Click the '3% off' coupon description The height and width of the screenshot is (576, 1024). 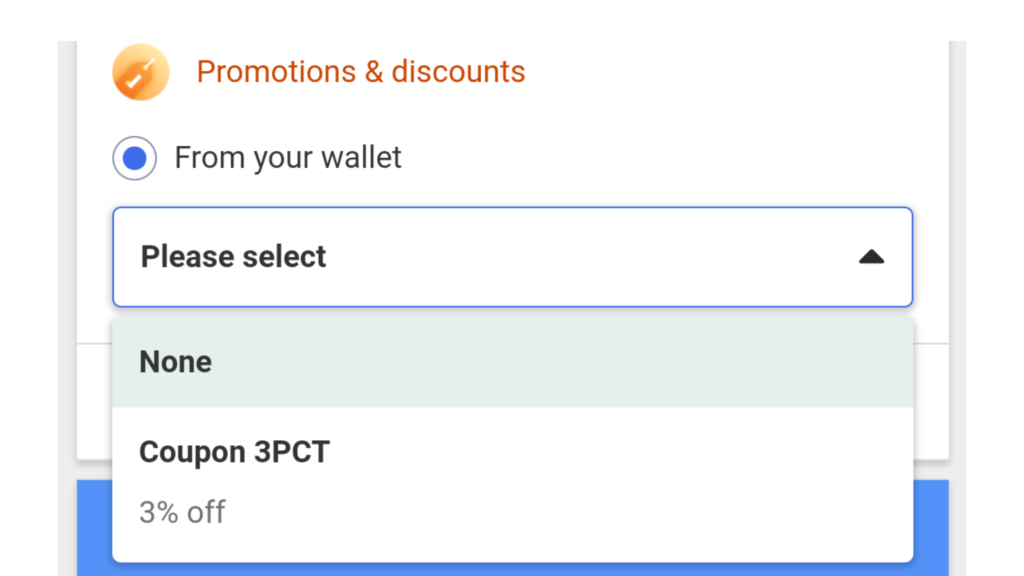pyautogui.click(x=182, y=513)
